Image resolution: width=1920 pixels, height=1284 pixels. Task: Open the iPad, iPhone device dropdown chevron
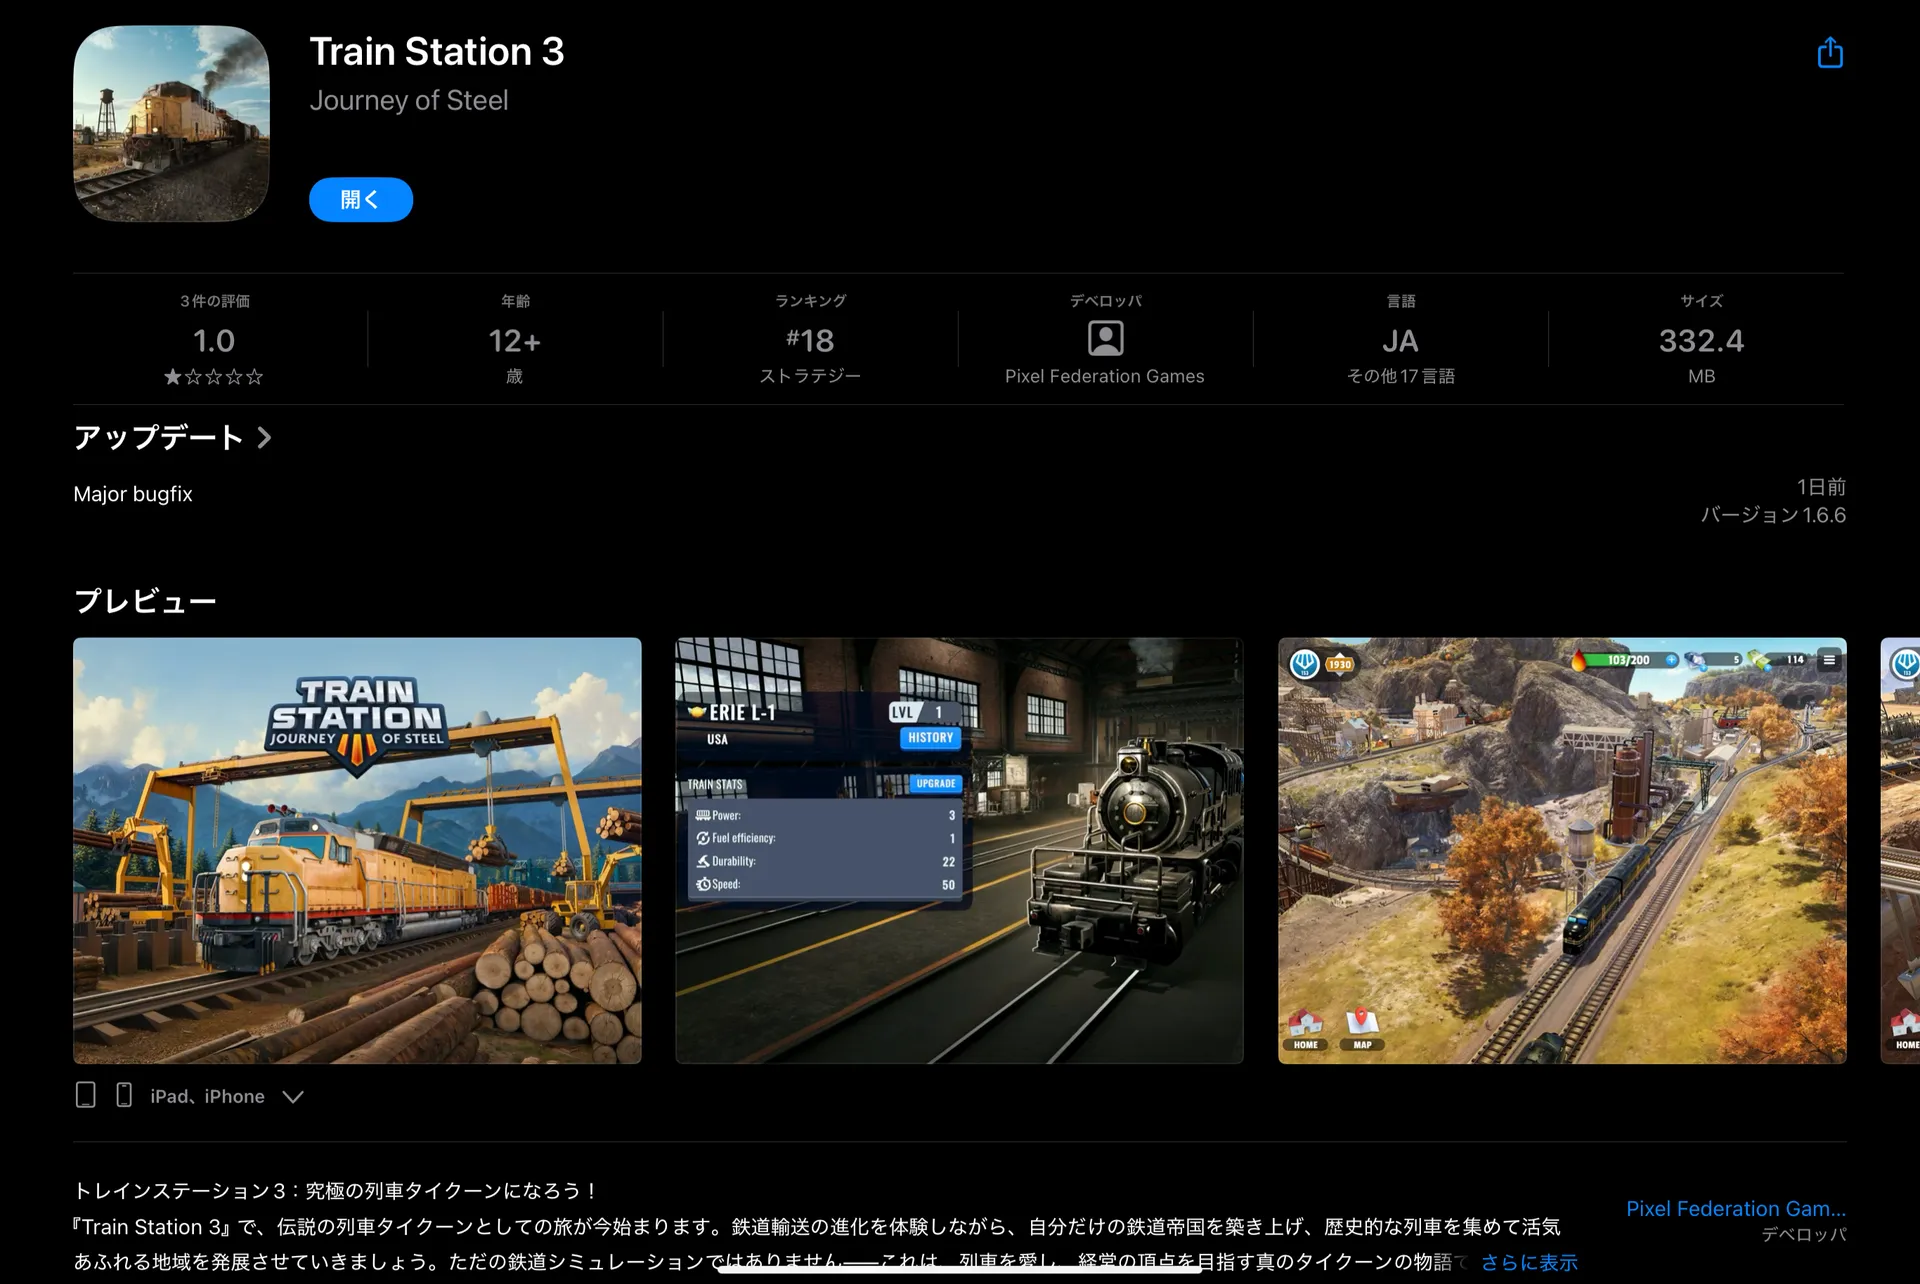[x=293, y=1097]
